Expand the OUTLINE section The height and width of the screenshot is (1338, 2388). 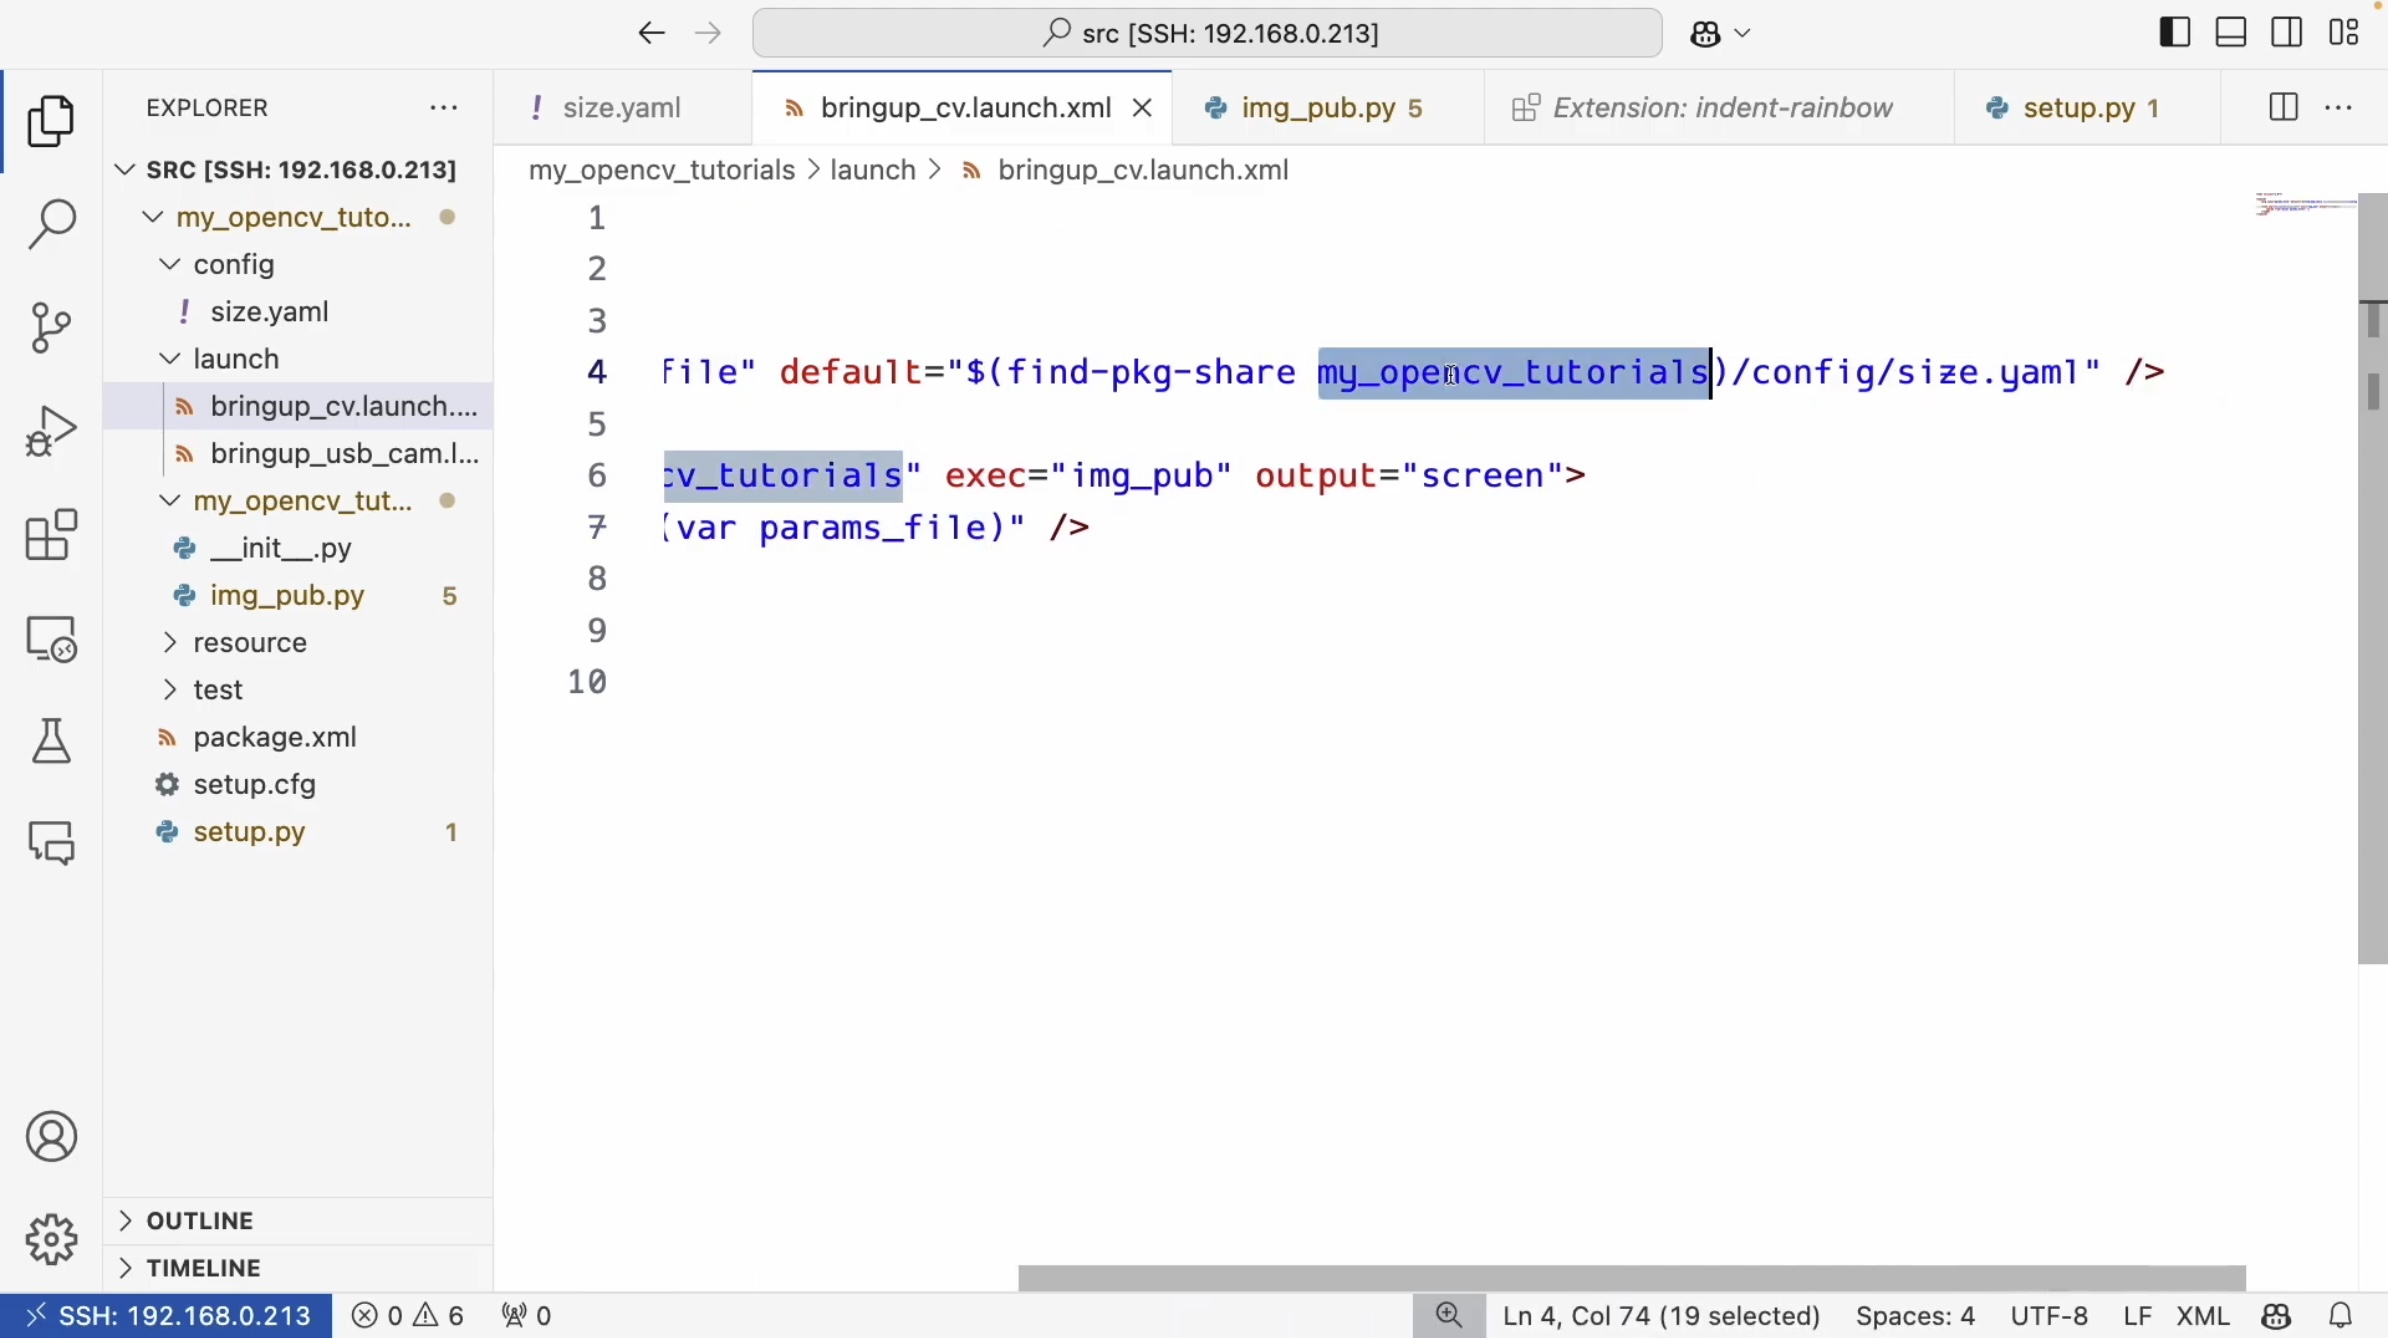(x=199, y=1220)
